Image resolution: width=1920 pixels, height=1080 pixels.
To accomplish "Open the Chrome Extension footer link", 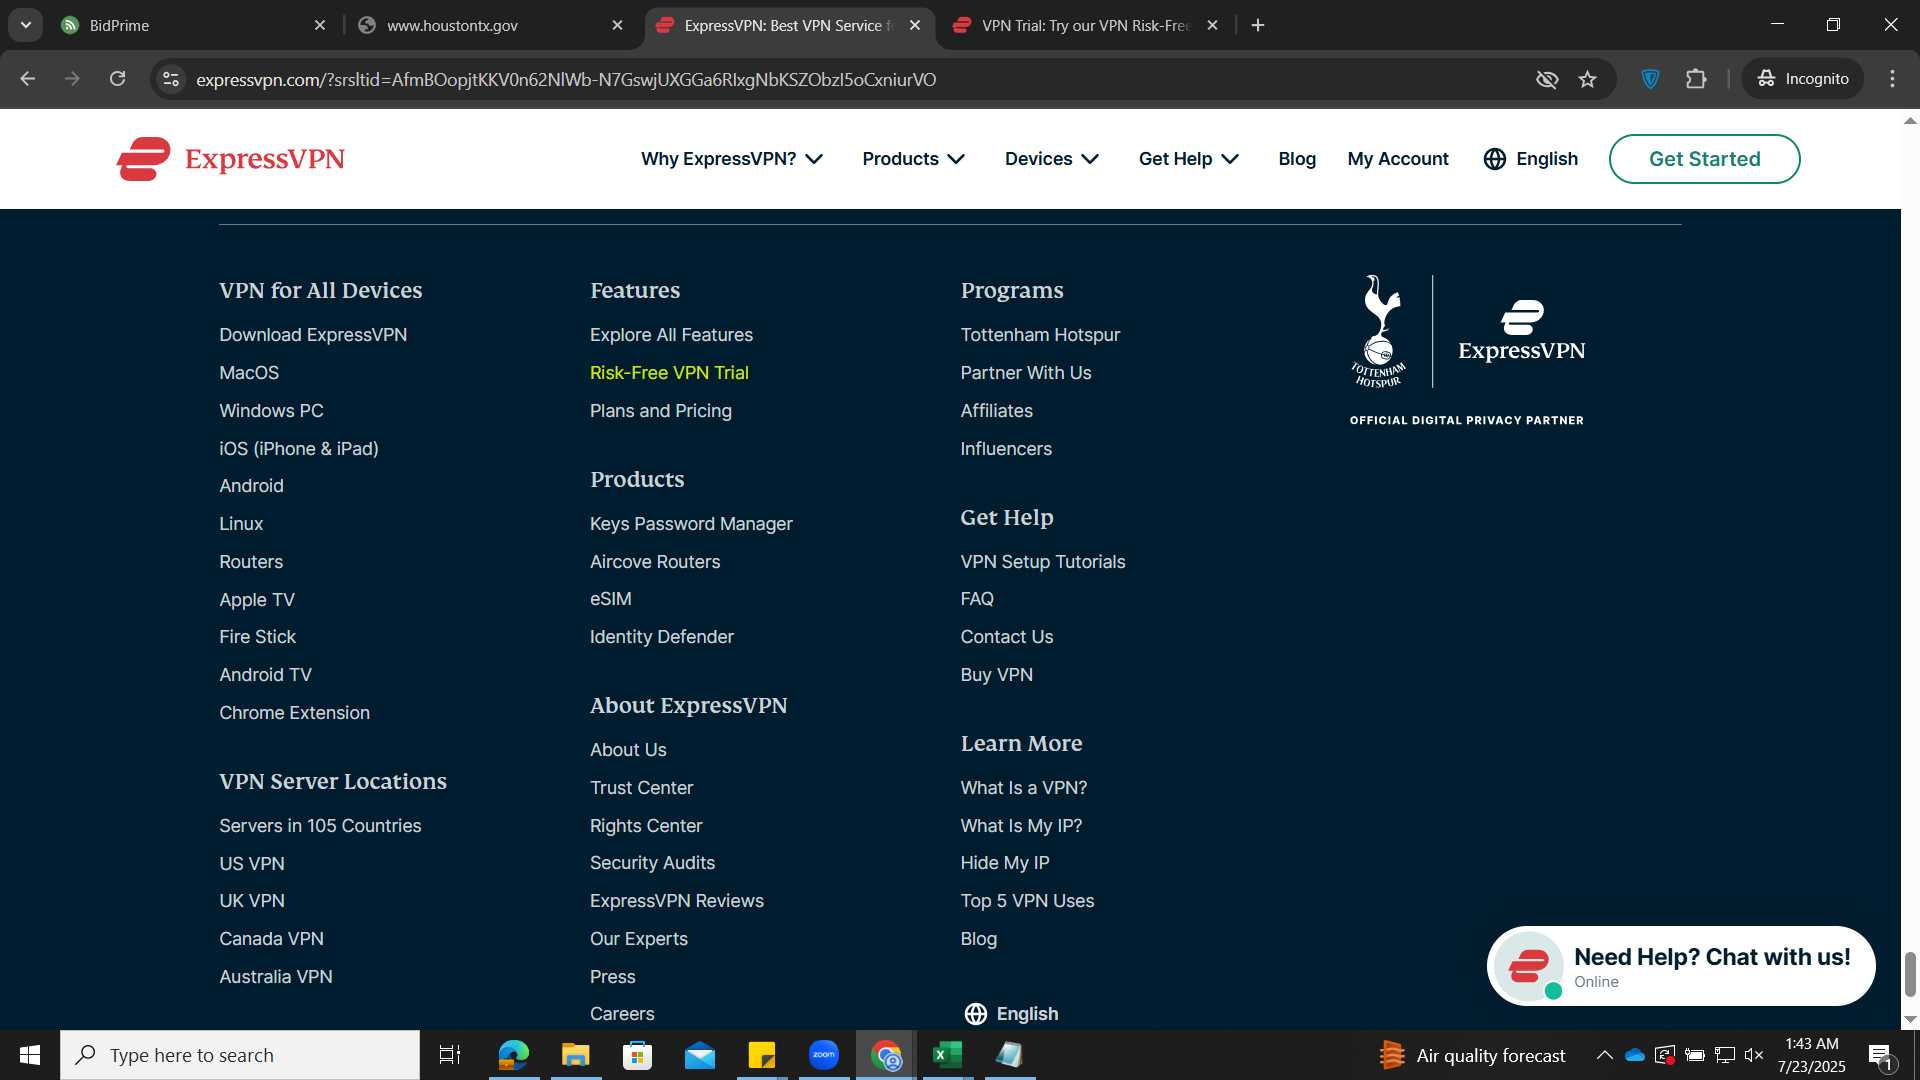I will (294, 713).
